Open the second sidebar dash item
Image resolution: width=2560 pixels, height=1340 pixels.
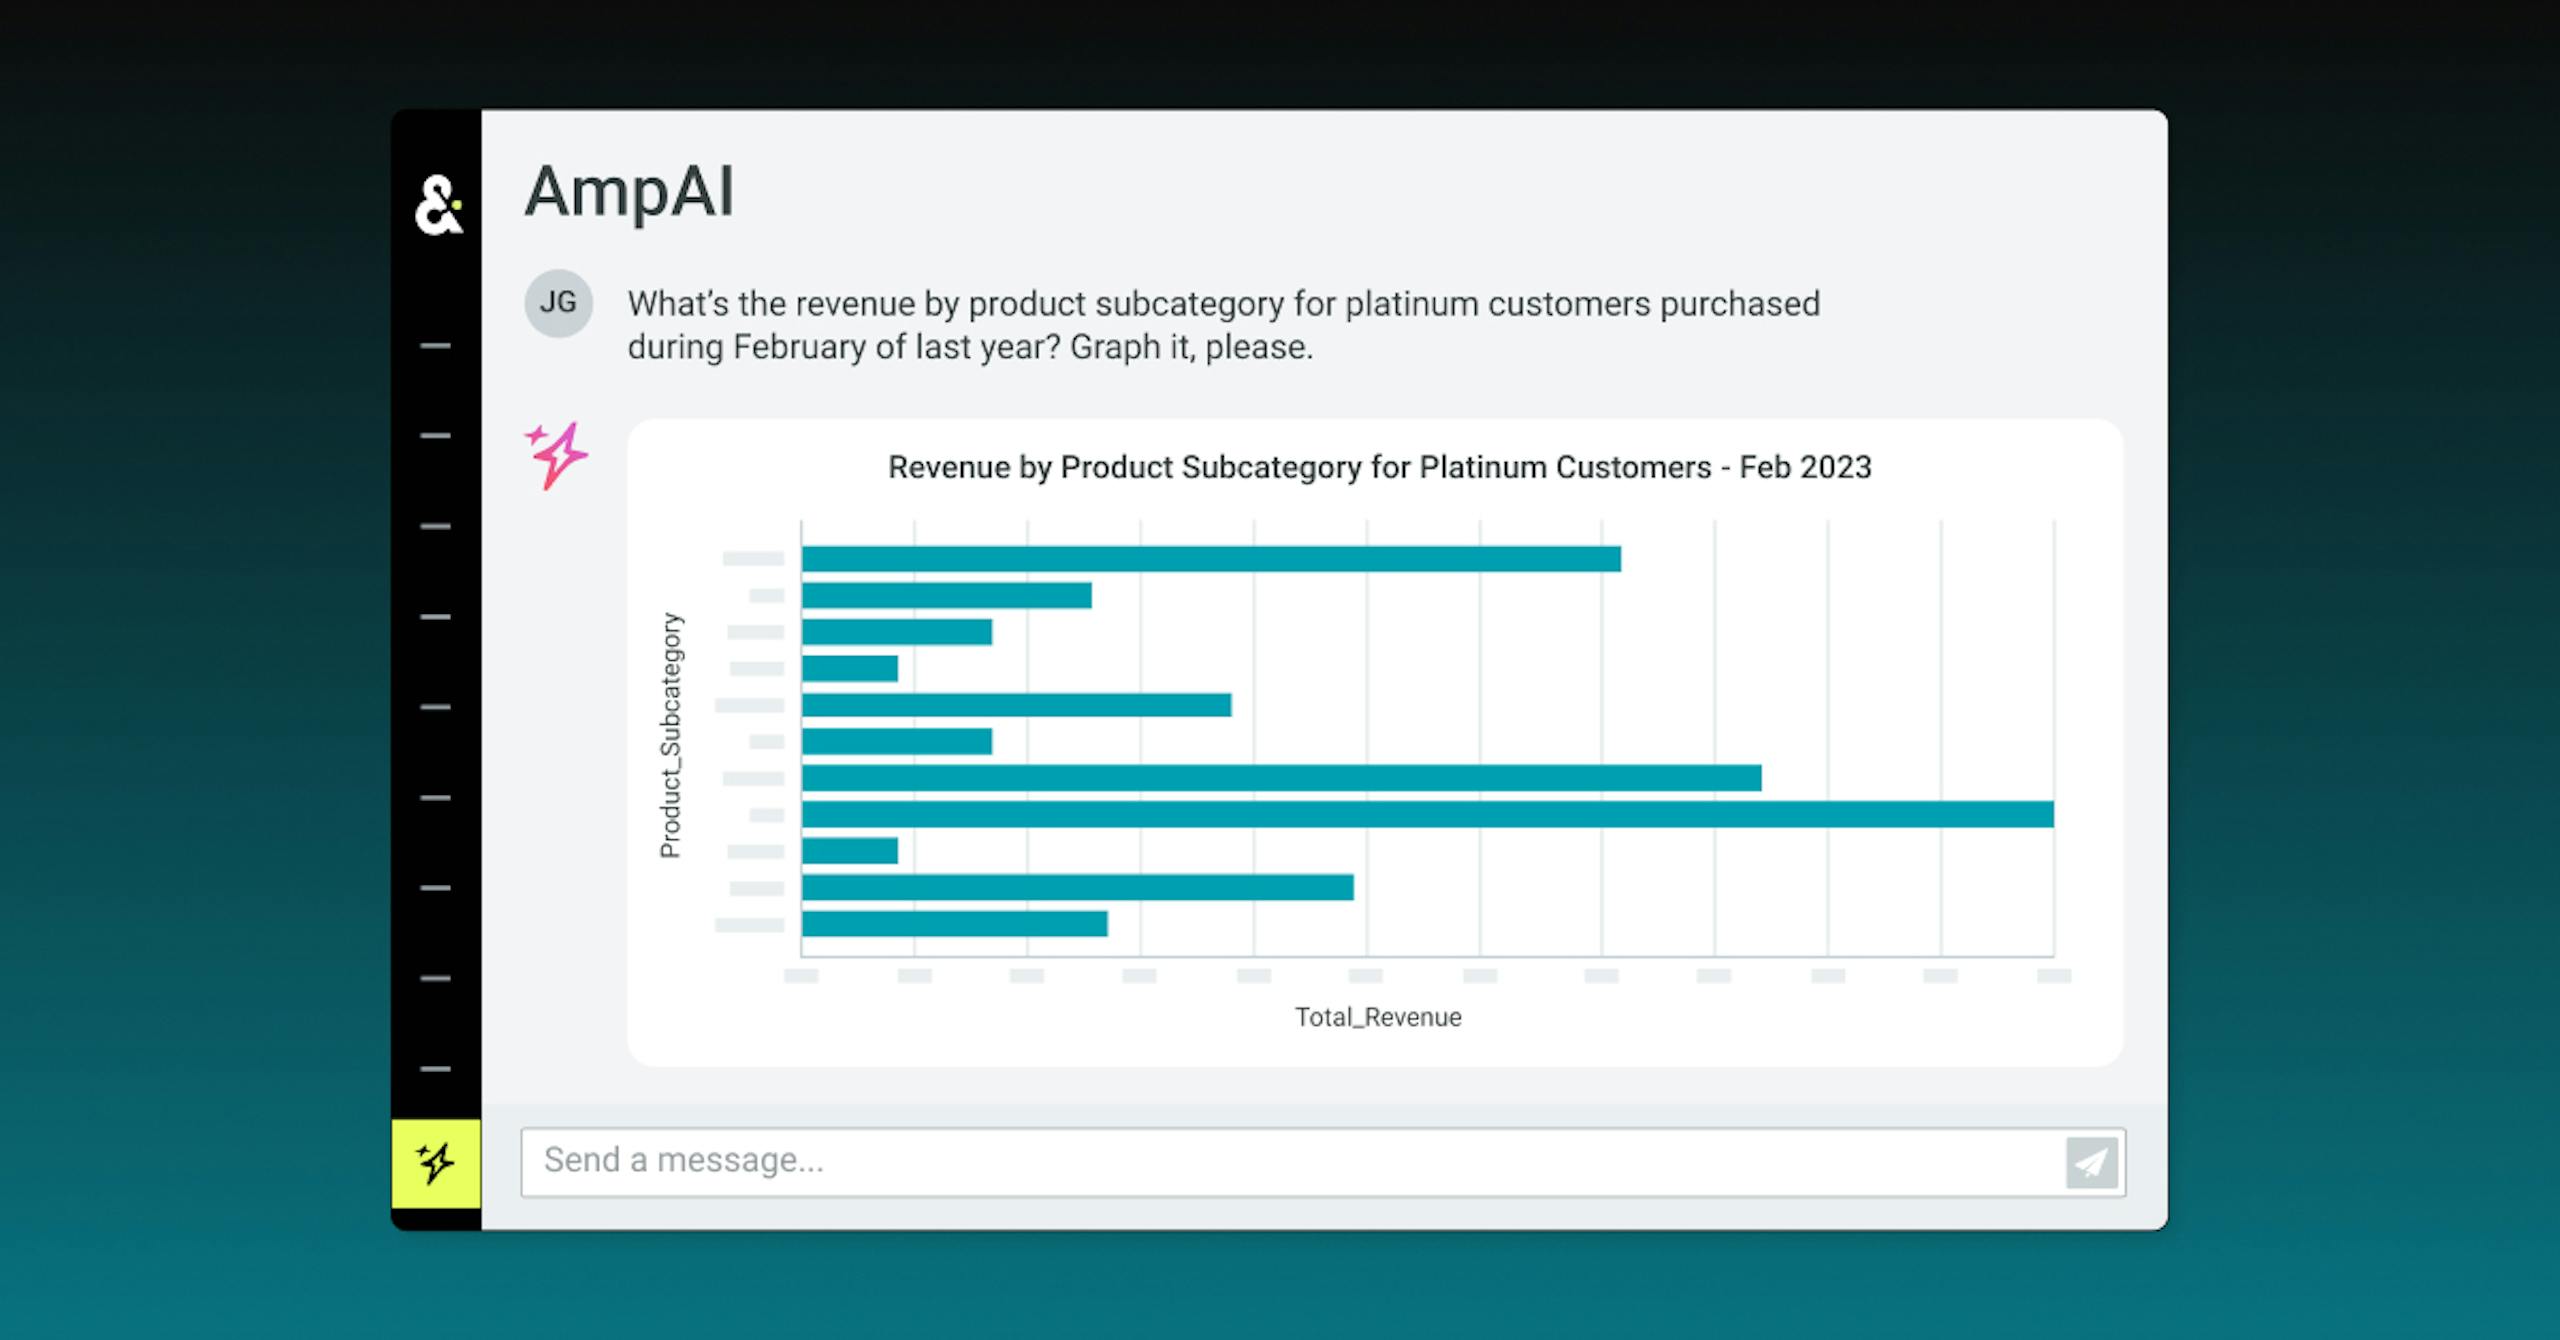click(435, 436)
